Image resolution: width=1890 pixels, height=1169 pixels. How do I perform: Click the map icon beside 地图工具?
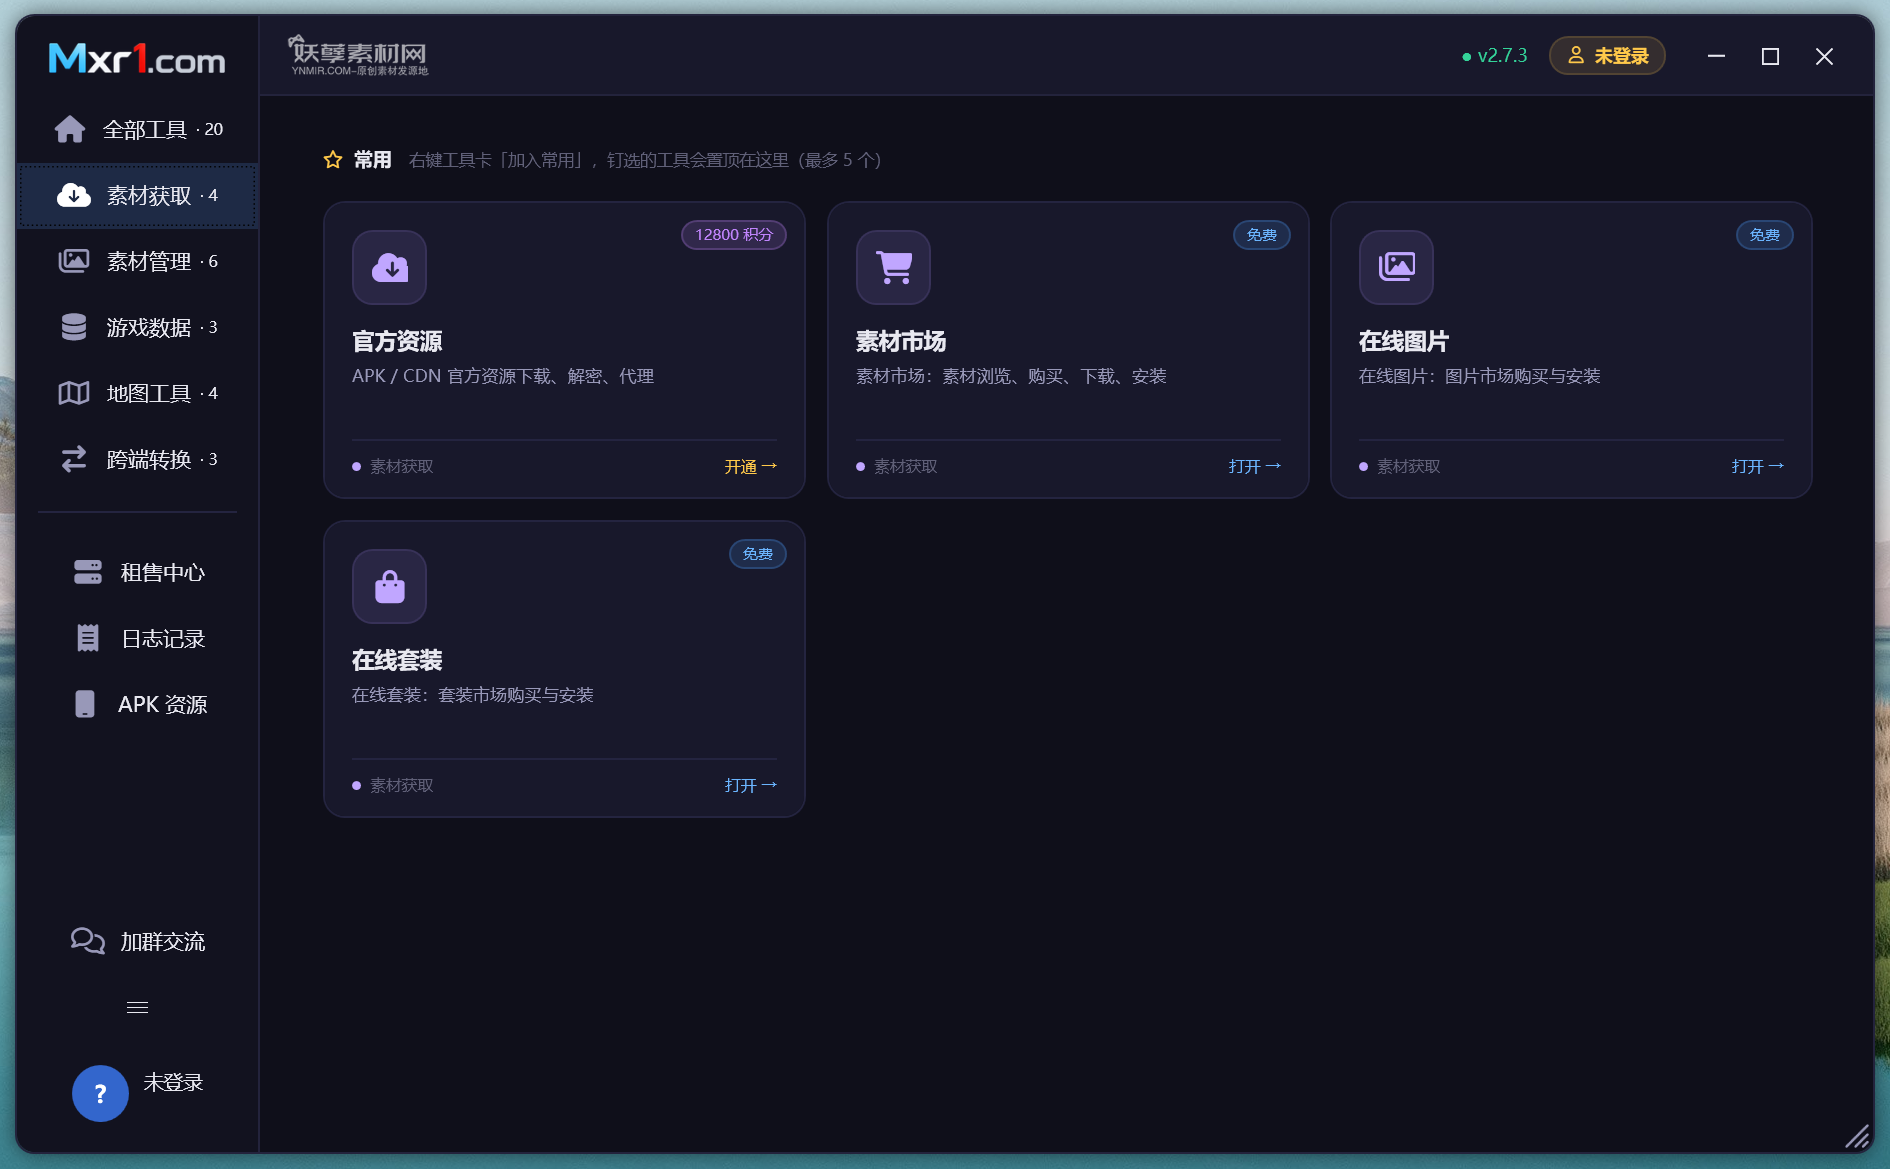click(74, 393)
